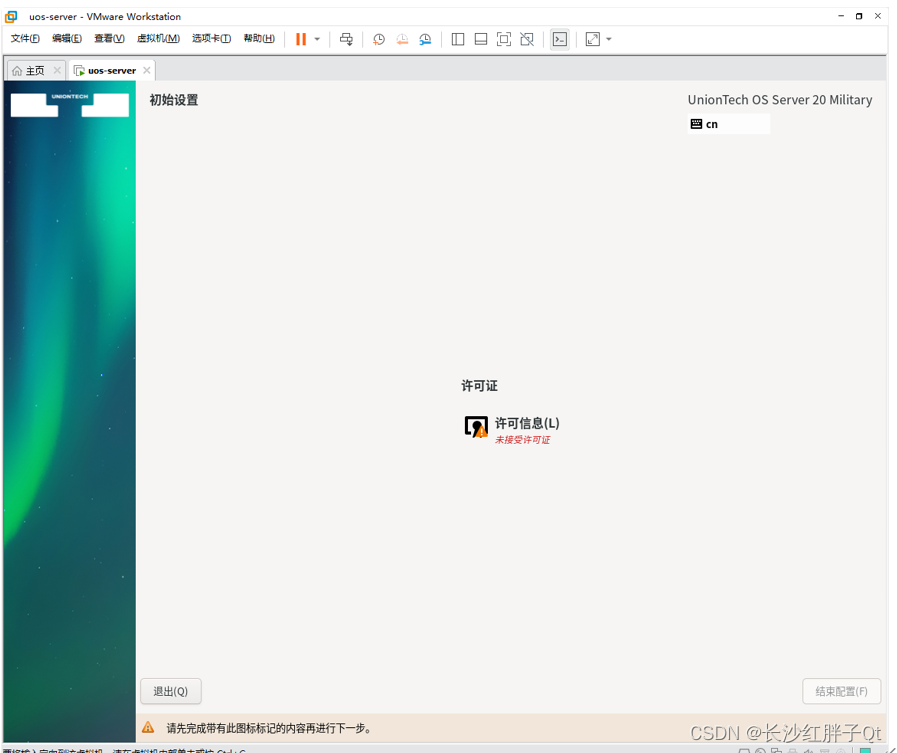
Task: Click the 退出(Q) quit button
Action: pos(170,691)
